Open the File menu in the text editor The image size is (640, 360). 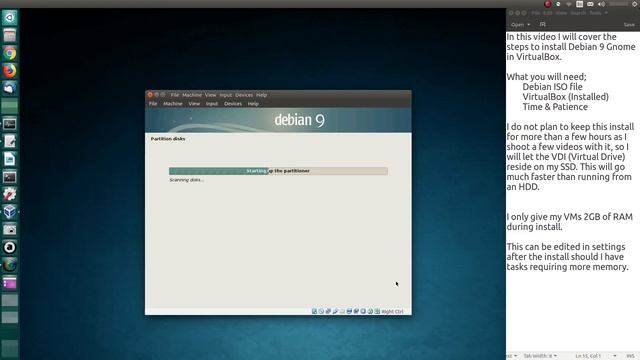click(x=536, y=13)
